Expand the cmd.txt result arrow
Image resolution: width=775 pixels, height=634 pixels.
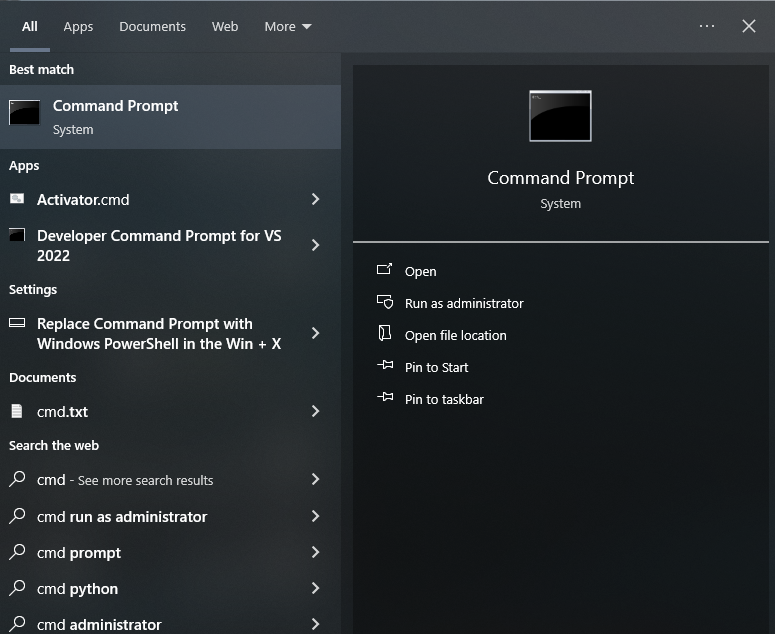(315, 411)
